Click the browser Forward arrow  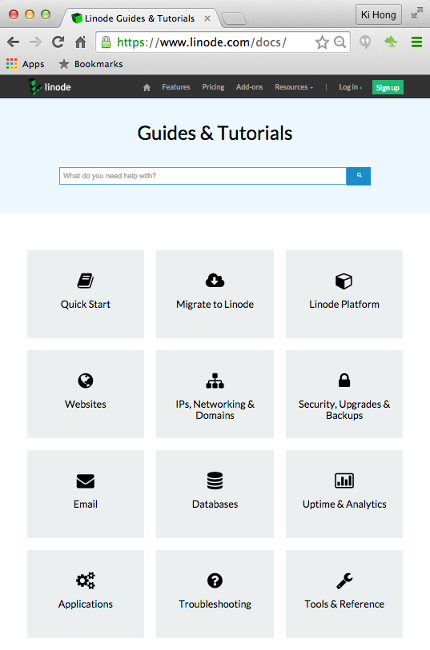click(x=36, y=42)
